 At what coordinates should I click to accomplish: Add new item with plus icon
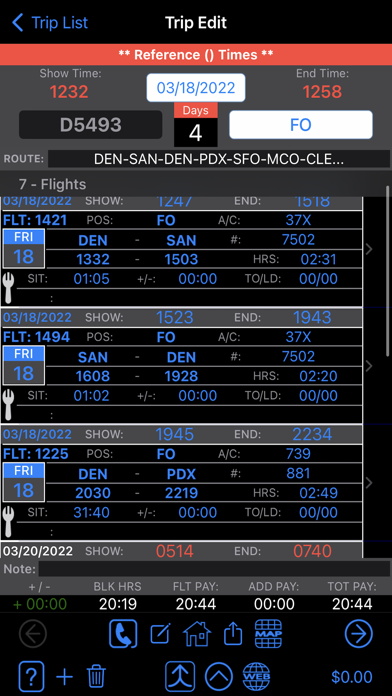[x=64, y=677]
